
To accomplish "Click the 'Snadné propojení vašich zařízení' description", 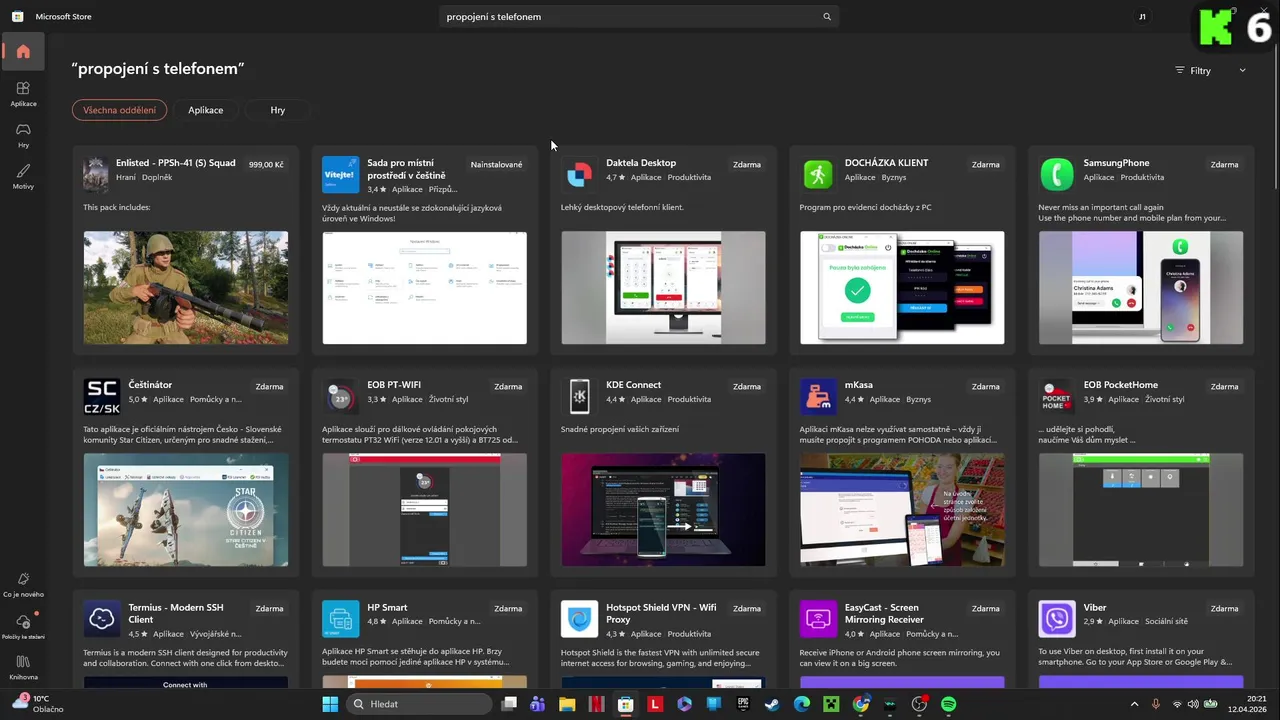I will 620,430.
